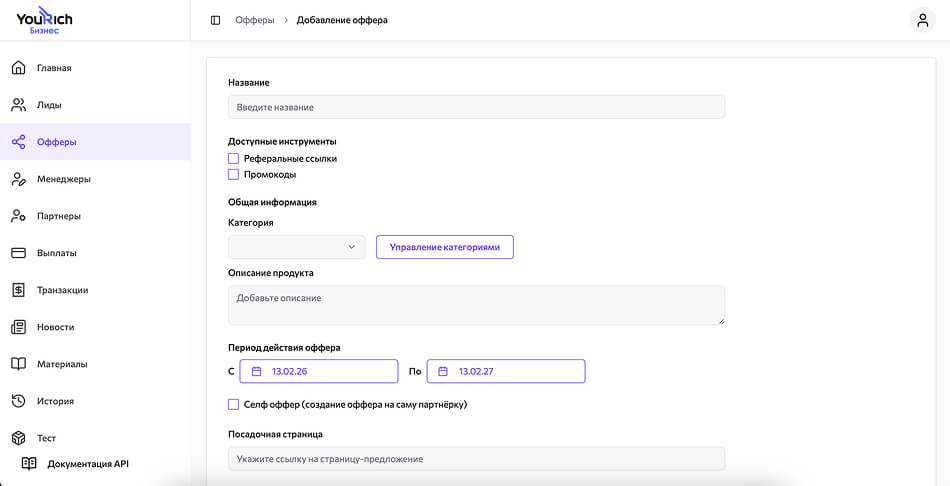Viewport: 950px width, 486px height.
Task: Click the Общая информация heading
Action: coord(272,202)
